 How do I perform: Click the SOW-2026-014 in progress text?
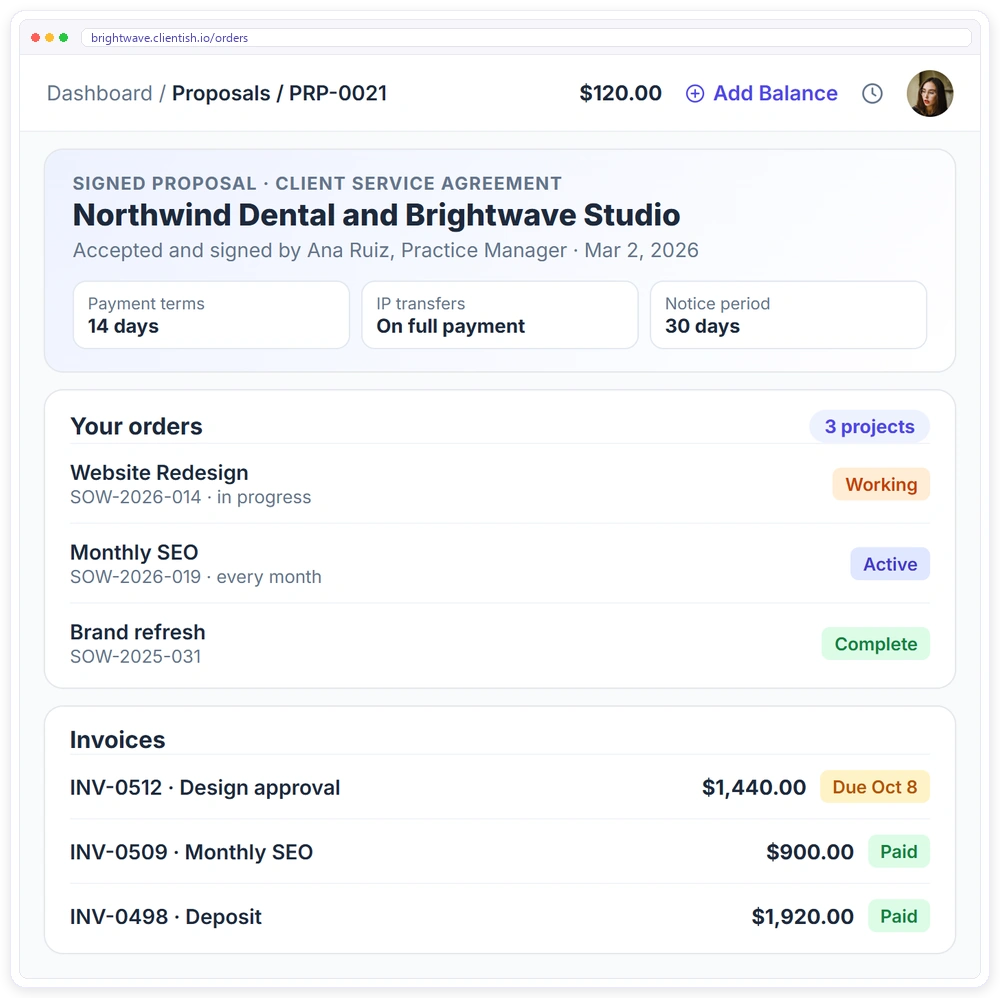click(191, 497)
